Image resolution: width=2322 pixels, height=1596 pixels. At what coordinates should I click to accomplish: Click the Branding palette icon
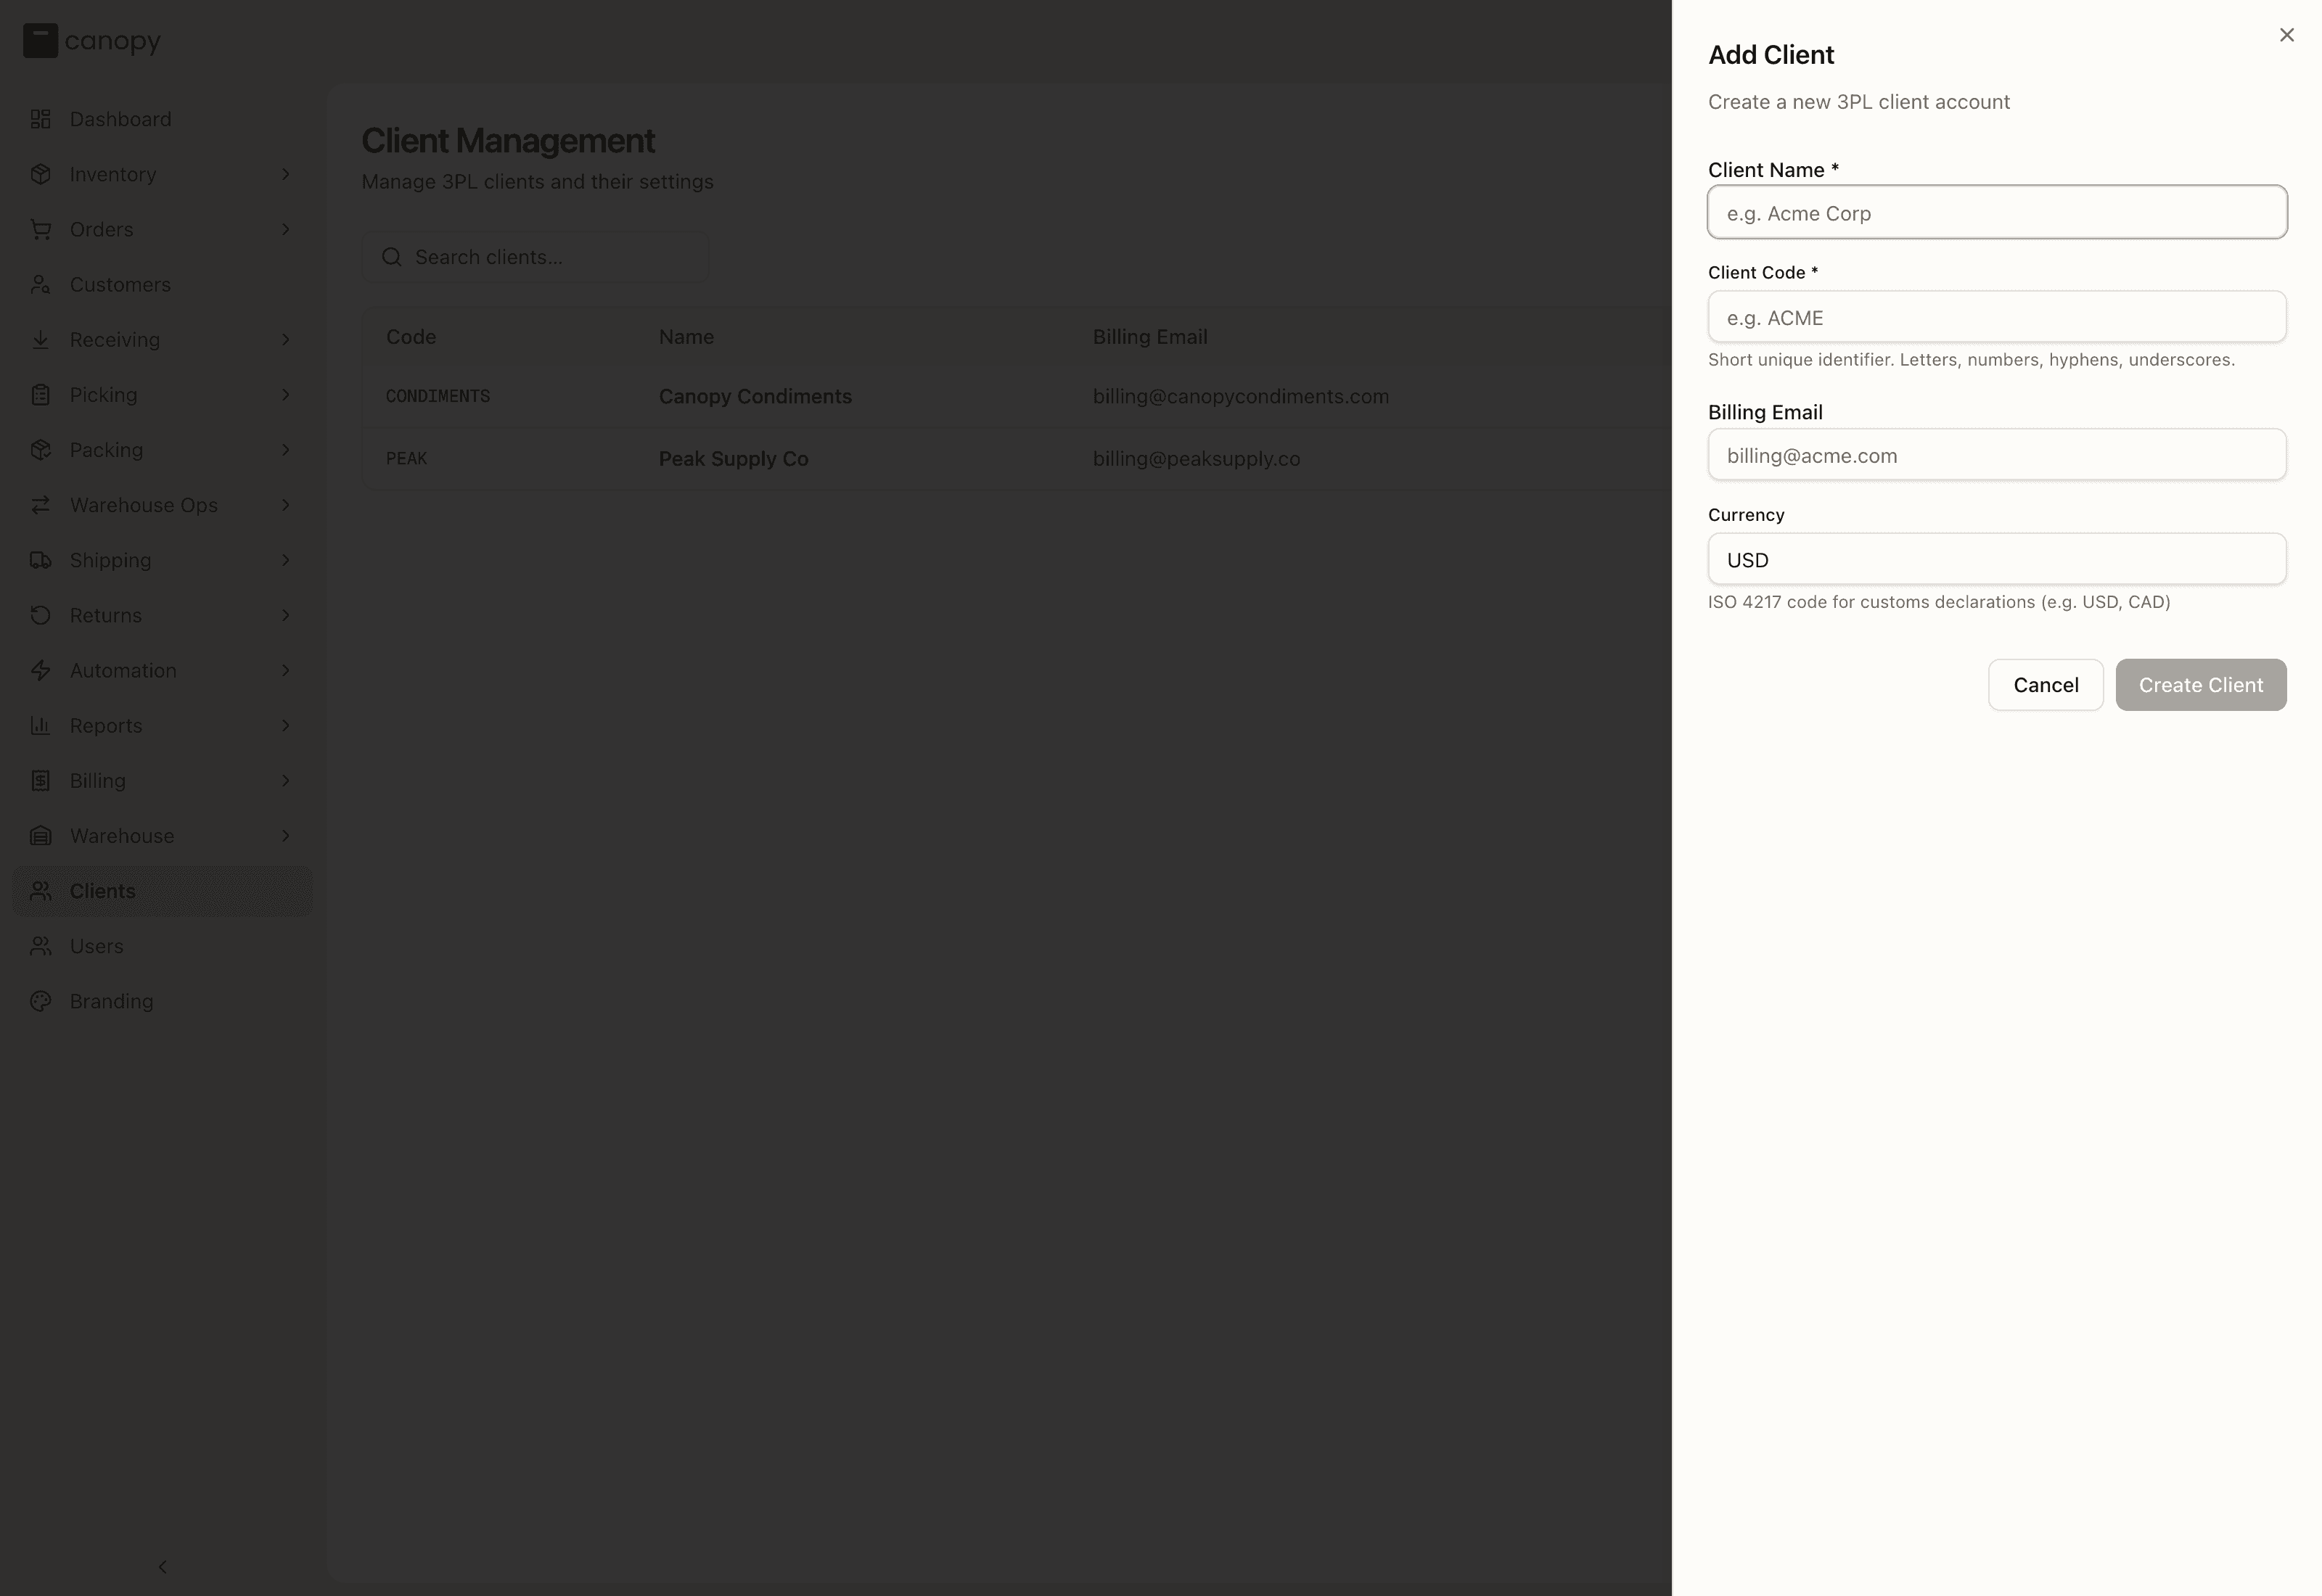[41, 1000]
